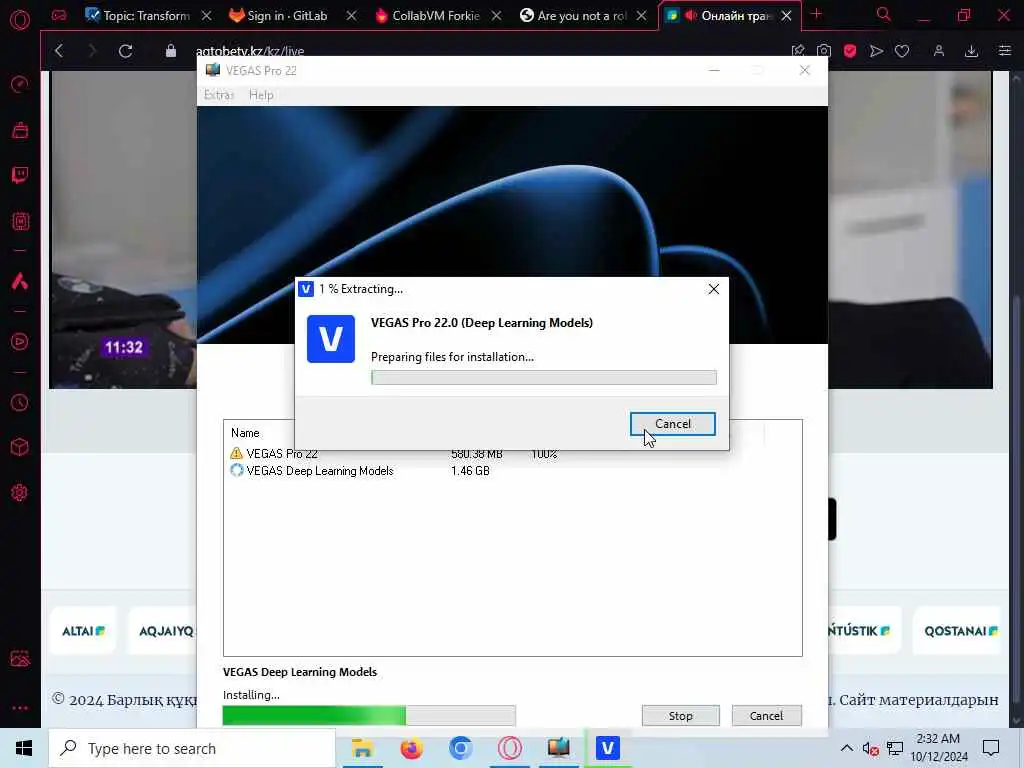The width and height of the screenshot is (1024, 768).
Task: Open the Opera menu logo icon
Action: (20, 19)
